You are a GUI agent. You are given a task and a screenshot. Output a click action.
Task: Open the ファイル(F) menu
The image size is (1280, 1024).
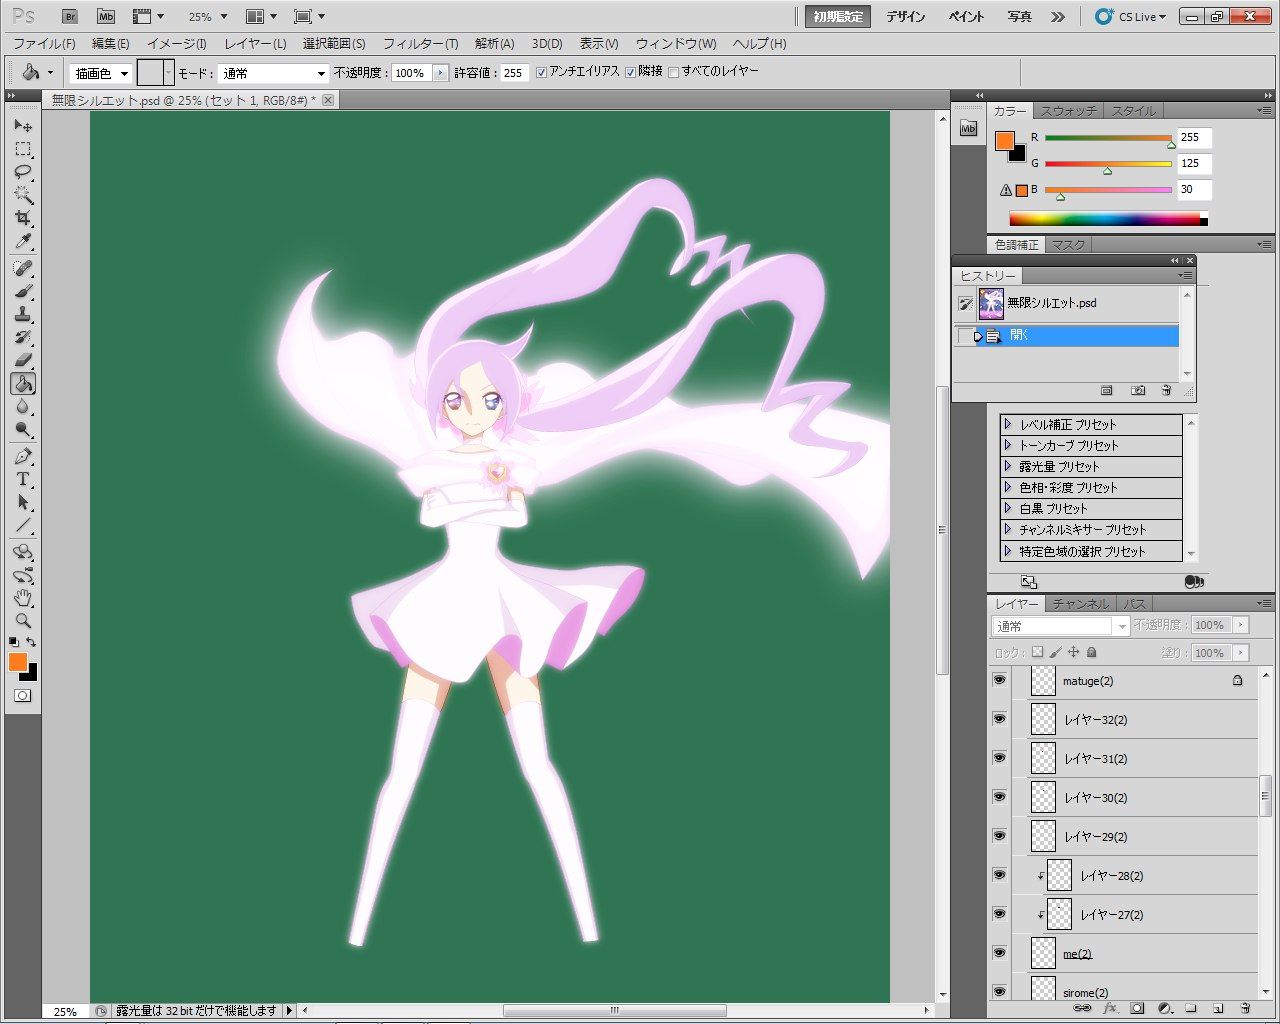tap(44, 44)
